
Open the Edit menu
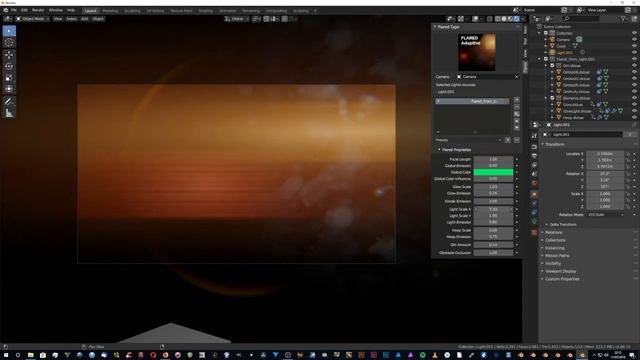pos(24,10)
